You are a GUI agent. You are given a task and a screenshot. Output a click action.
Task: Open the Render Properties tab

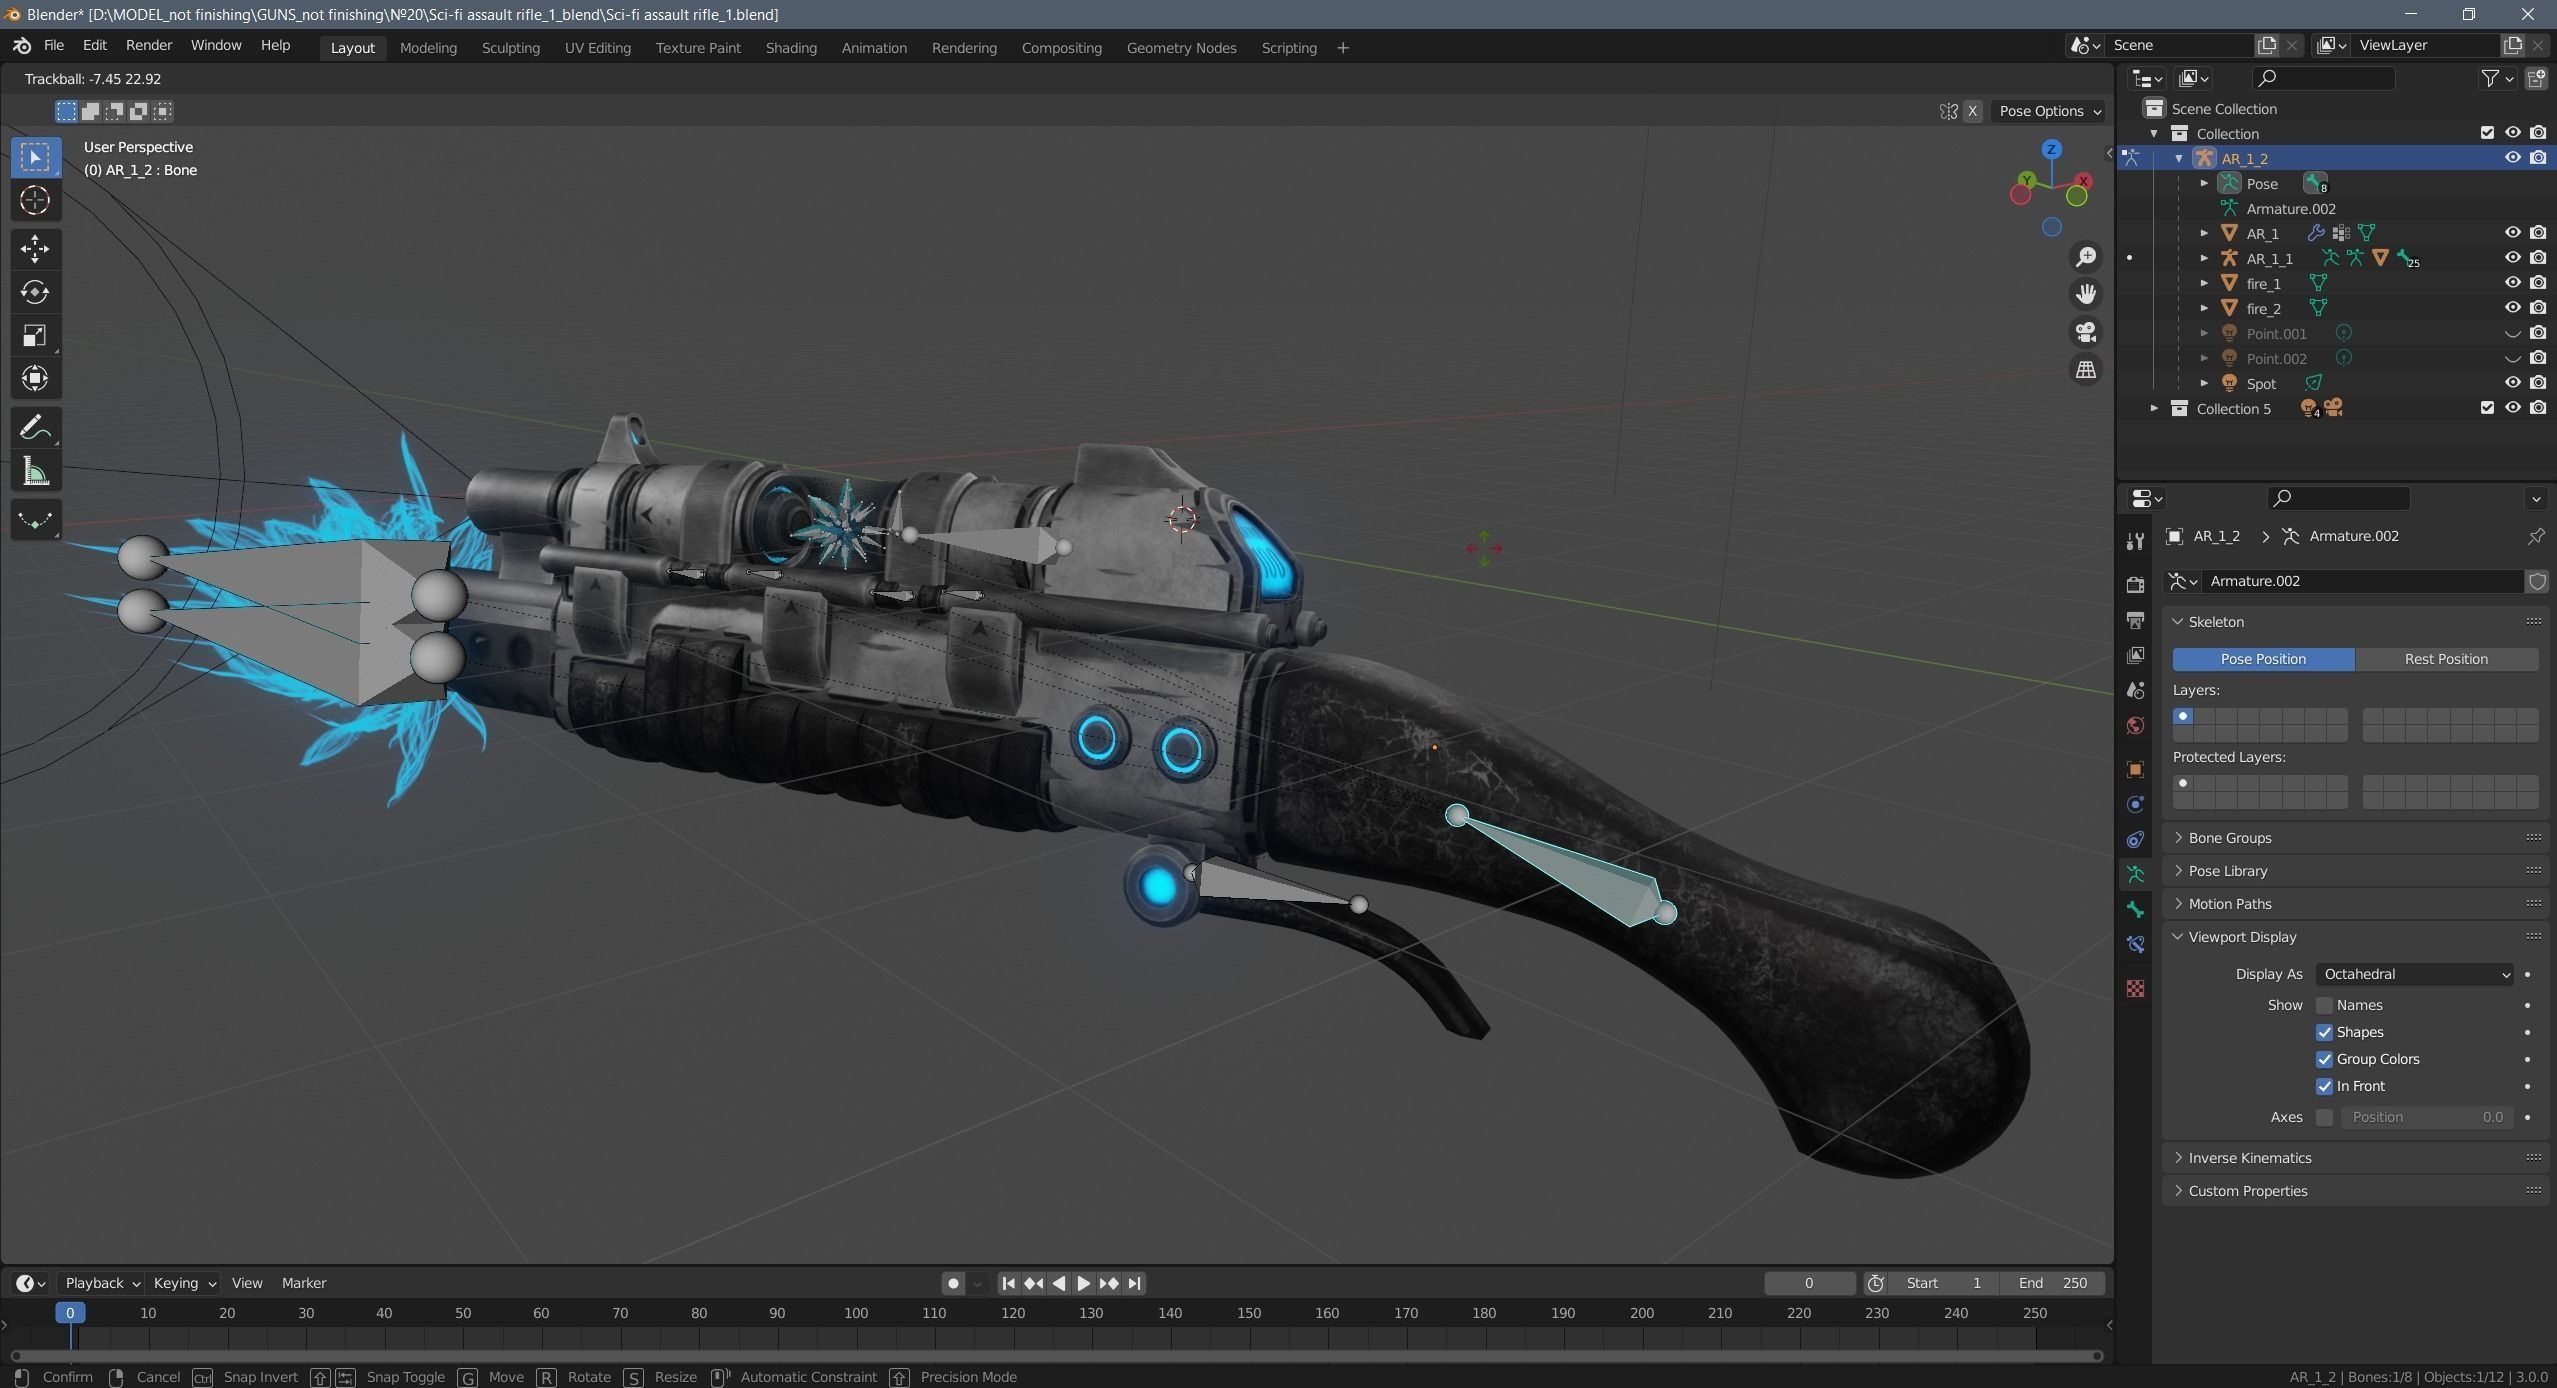click(x=2135, y=585)
